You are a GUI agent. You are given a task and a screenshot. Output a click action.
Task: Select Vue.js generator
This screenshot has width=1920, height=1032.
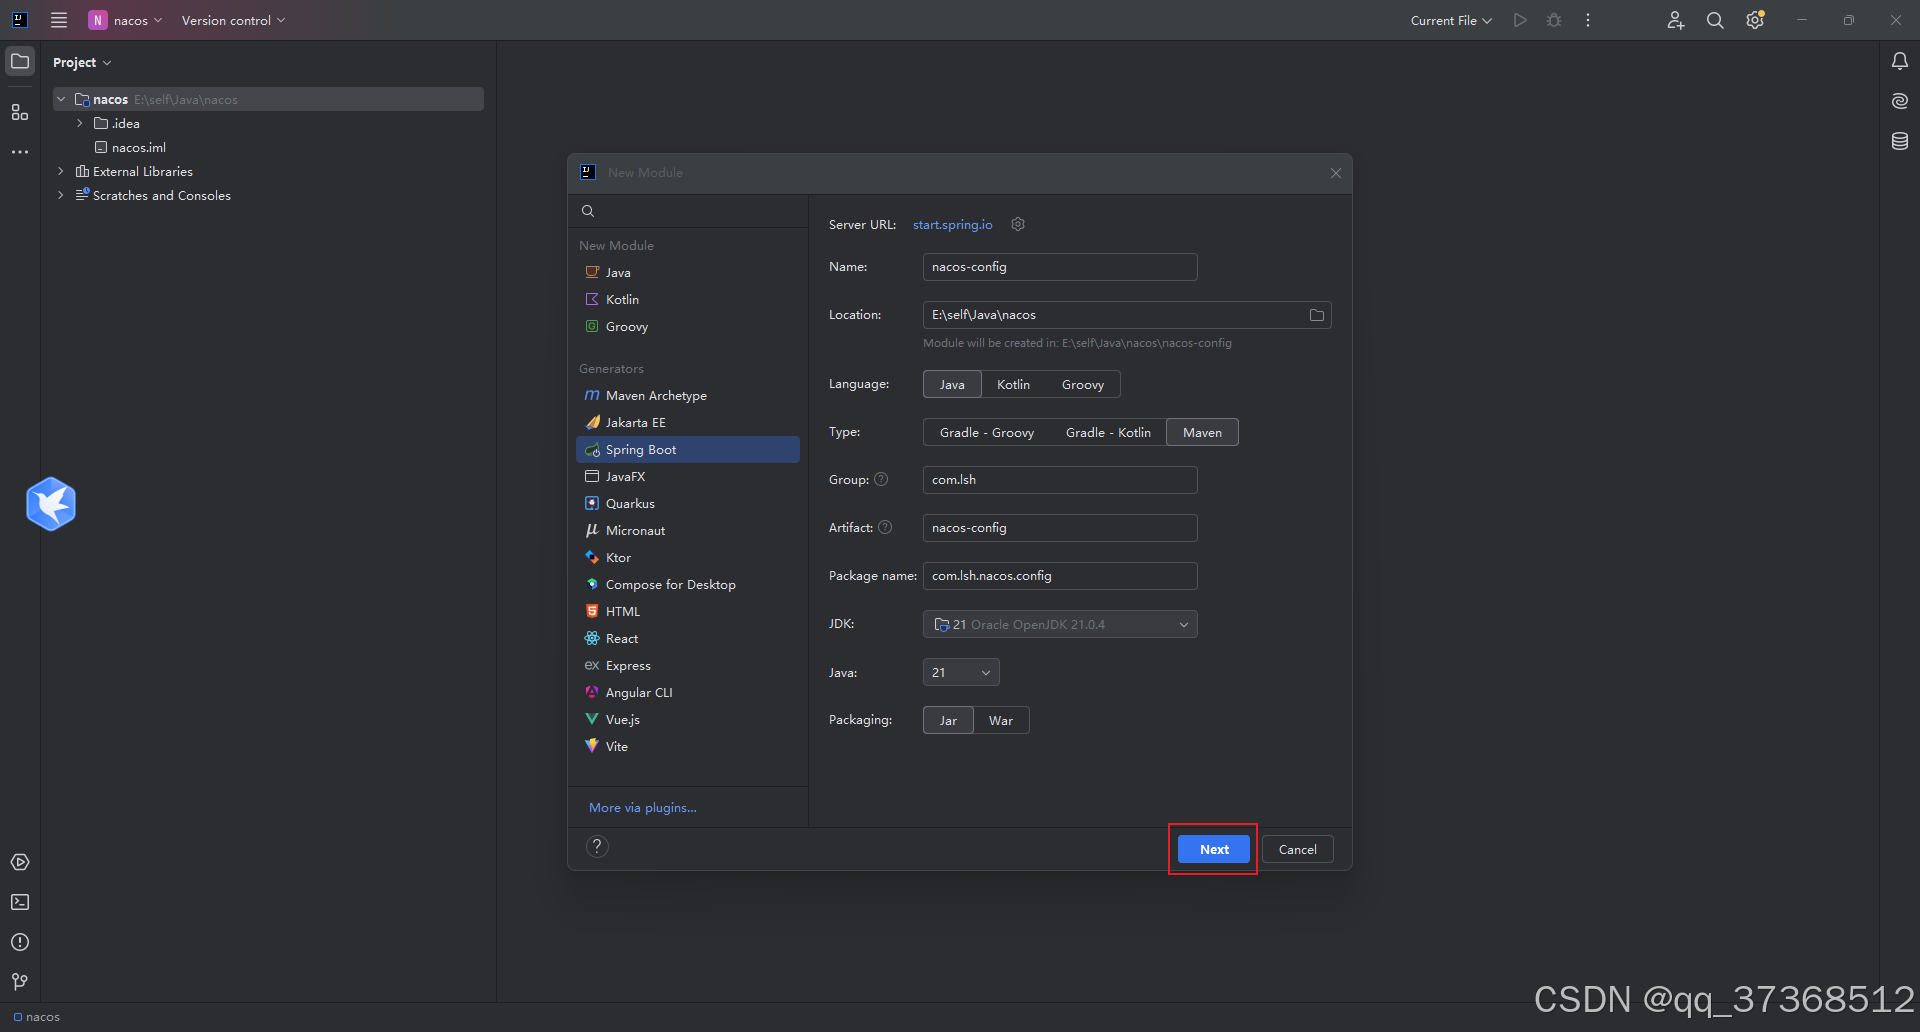click(x=688, y=719)
